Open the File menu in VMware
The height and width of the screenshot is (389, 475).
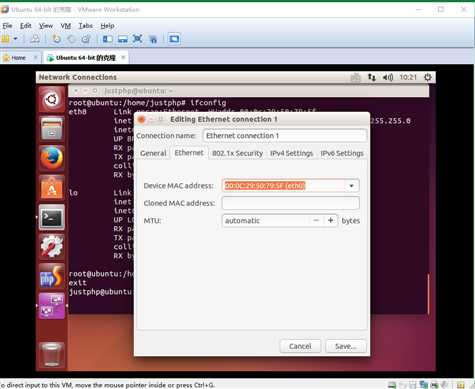tap(7, 26)
